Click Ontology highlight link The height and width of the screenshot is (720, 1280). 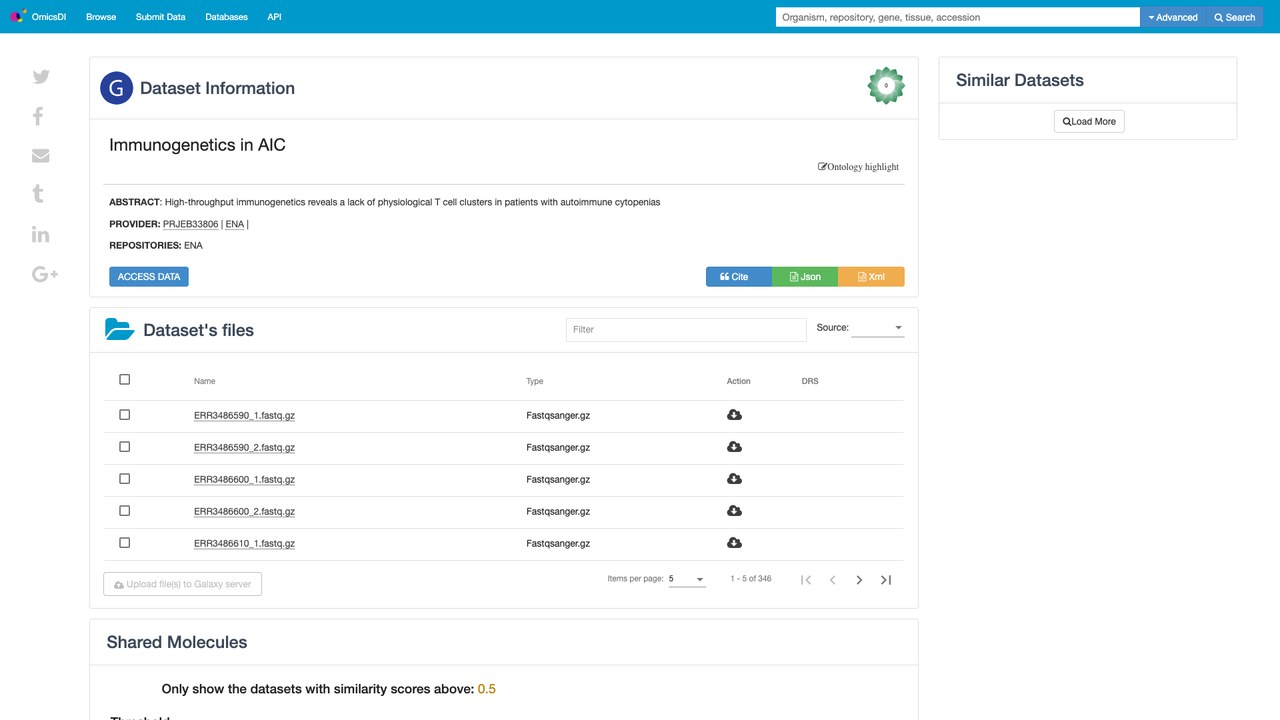coord(859,167)
